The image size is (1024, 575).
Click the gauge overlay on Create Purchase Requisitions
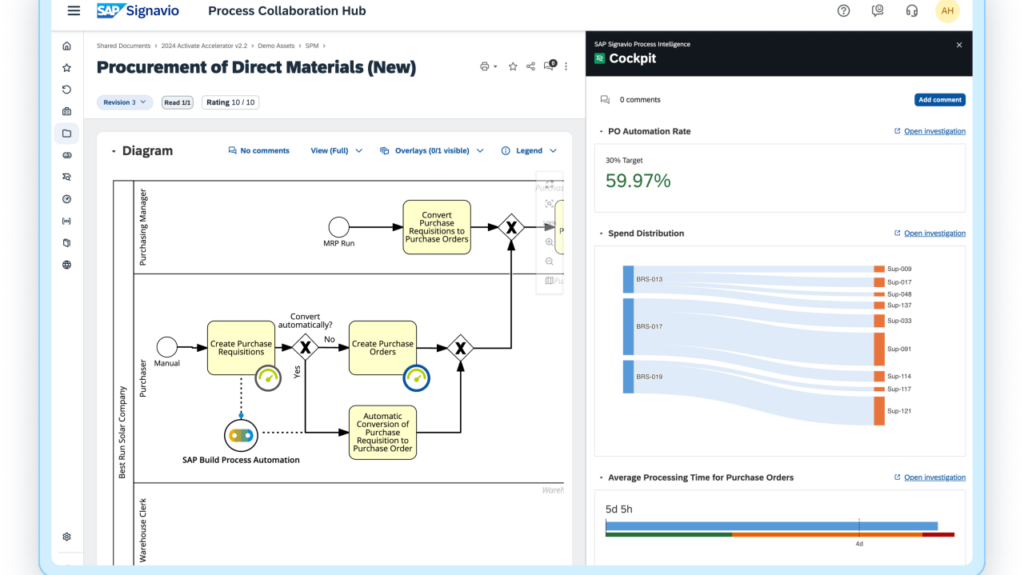[268, 378]
